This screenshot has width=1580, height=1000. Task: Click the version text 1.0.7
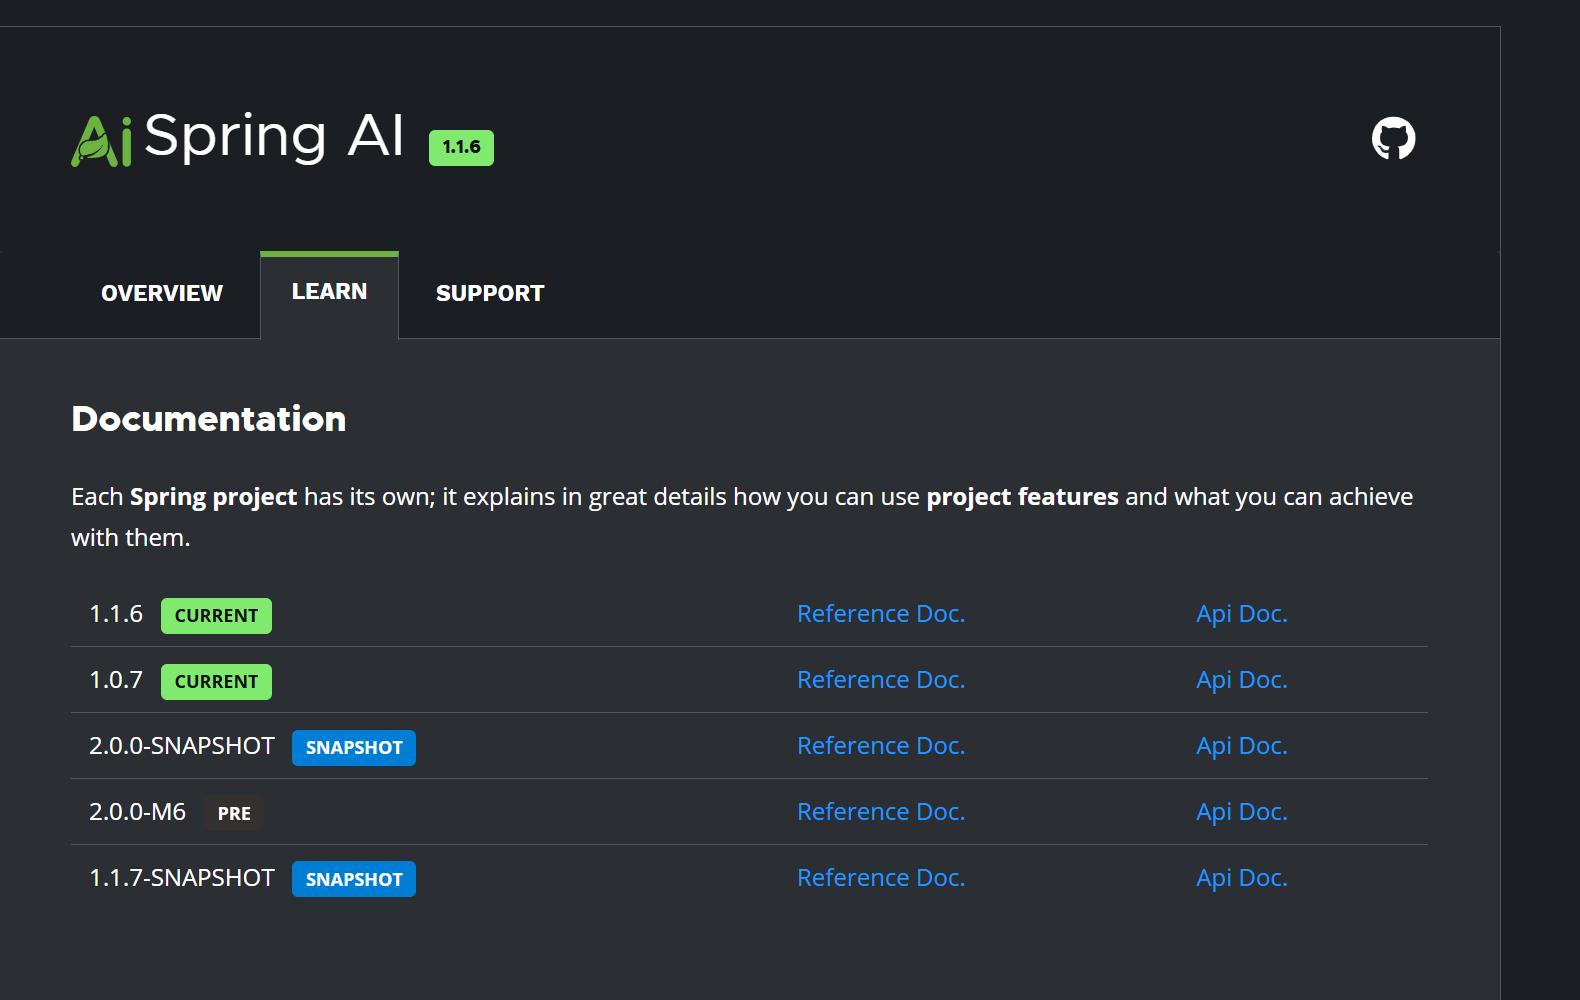point(116,680)
